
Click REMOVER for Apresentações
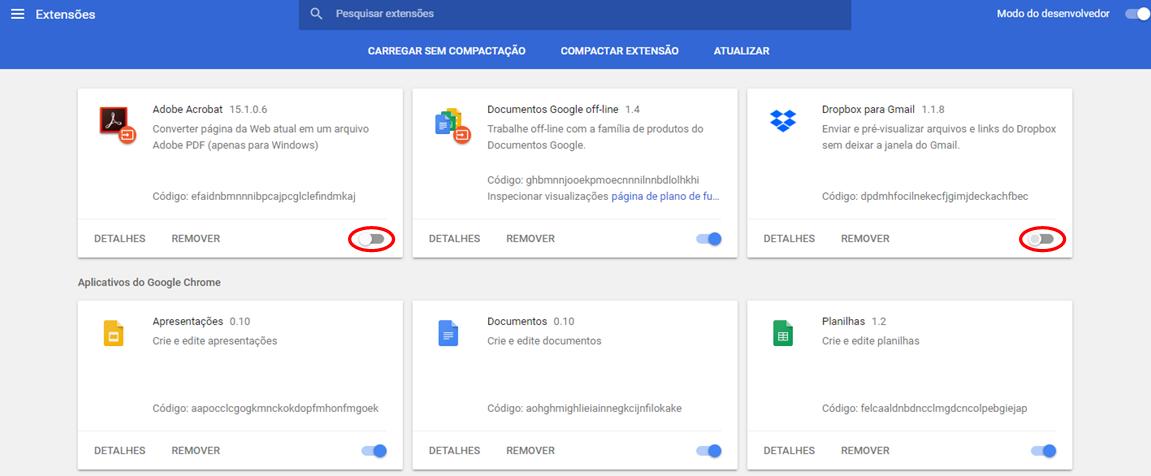click(196, 451)
